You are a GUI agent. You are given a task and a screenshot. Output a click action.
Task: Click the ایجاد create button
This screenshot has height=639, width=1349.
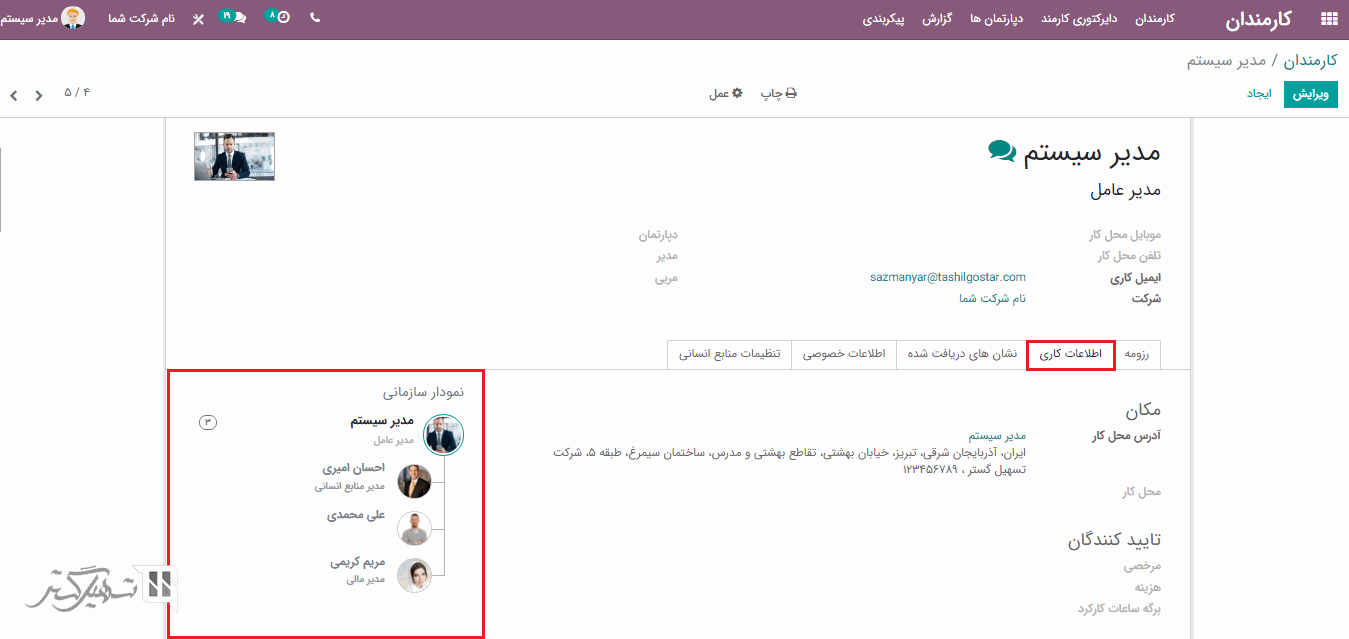1258,94
